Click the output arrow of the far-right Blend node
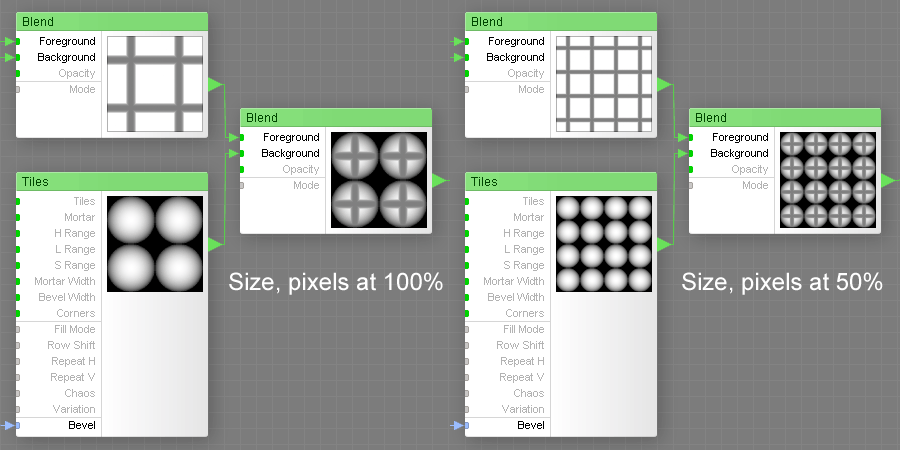Image resolution: width=900 pixels, height=450 pixels. (888, 180)
